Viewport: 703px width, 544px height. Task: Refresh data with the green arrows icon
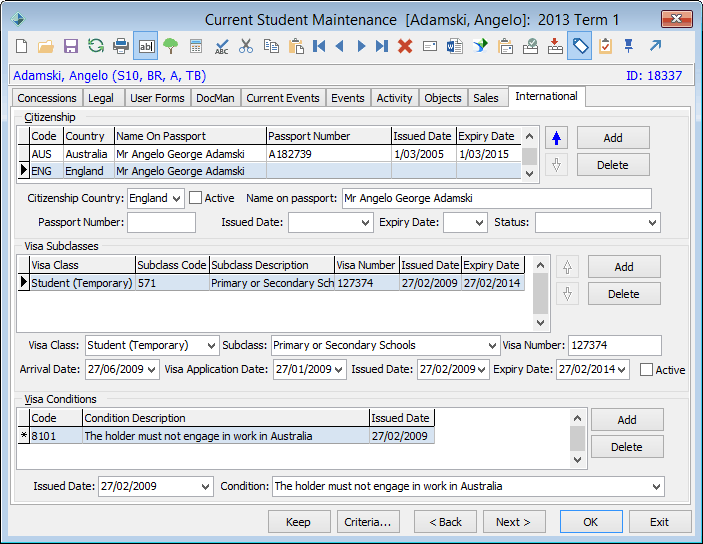[x=95, y=46]
